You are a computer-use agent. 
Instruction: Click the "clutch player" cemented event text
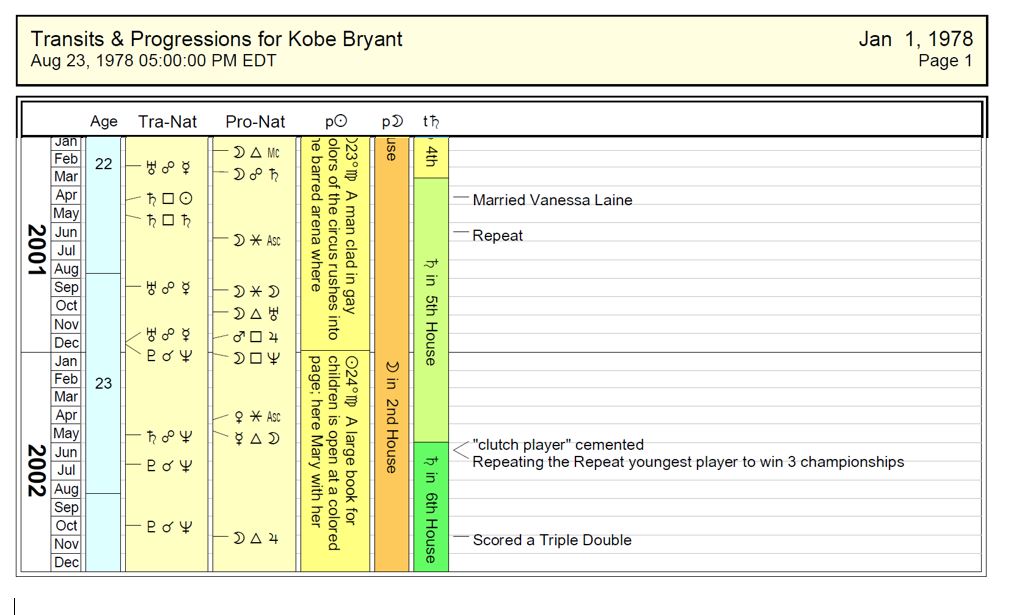click(558, 445)
